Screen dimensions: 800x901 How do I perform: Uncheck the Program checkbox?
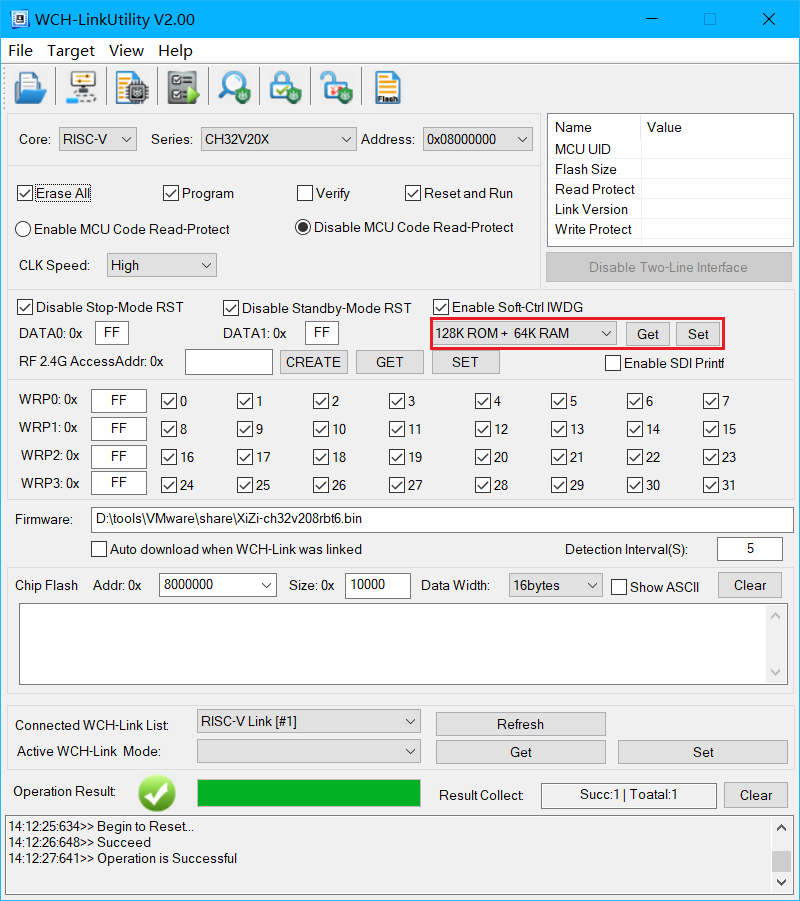171,193
